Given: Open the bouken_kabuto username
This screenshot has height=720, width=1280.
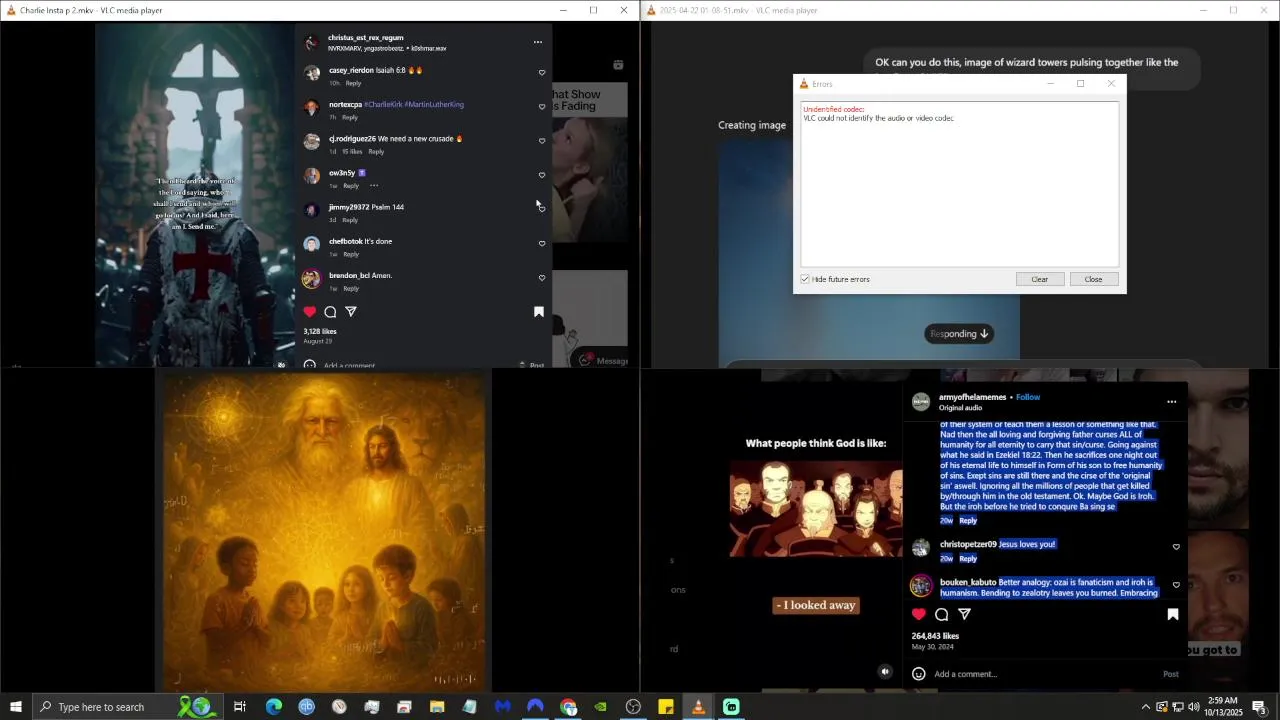Looking at the screenshot, I should [968, 582].
